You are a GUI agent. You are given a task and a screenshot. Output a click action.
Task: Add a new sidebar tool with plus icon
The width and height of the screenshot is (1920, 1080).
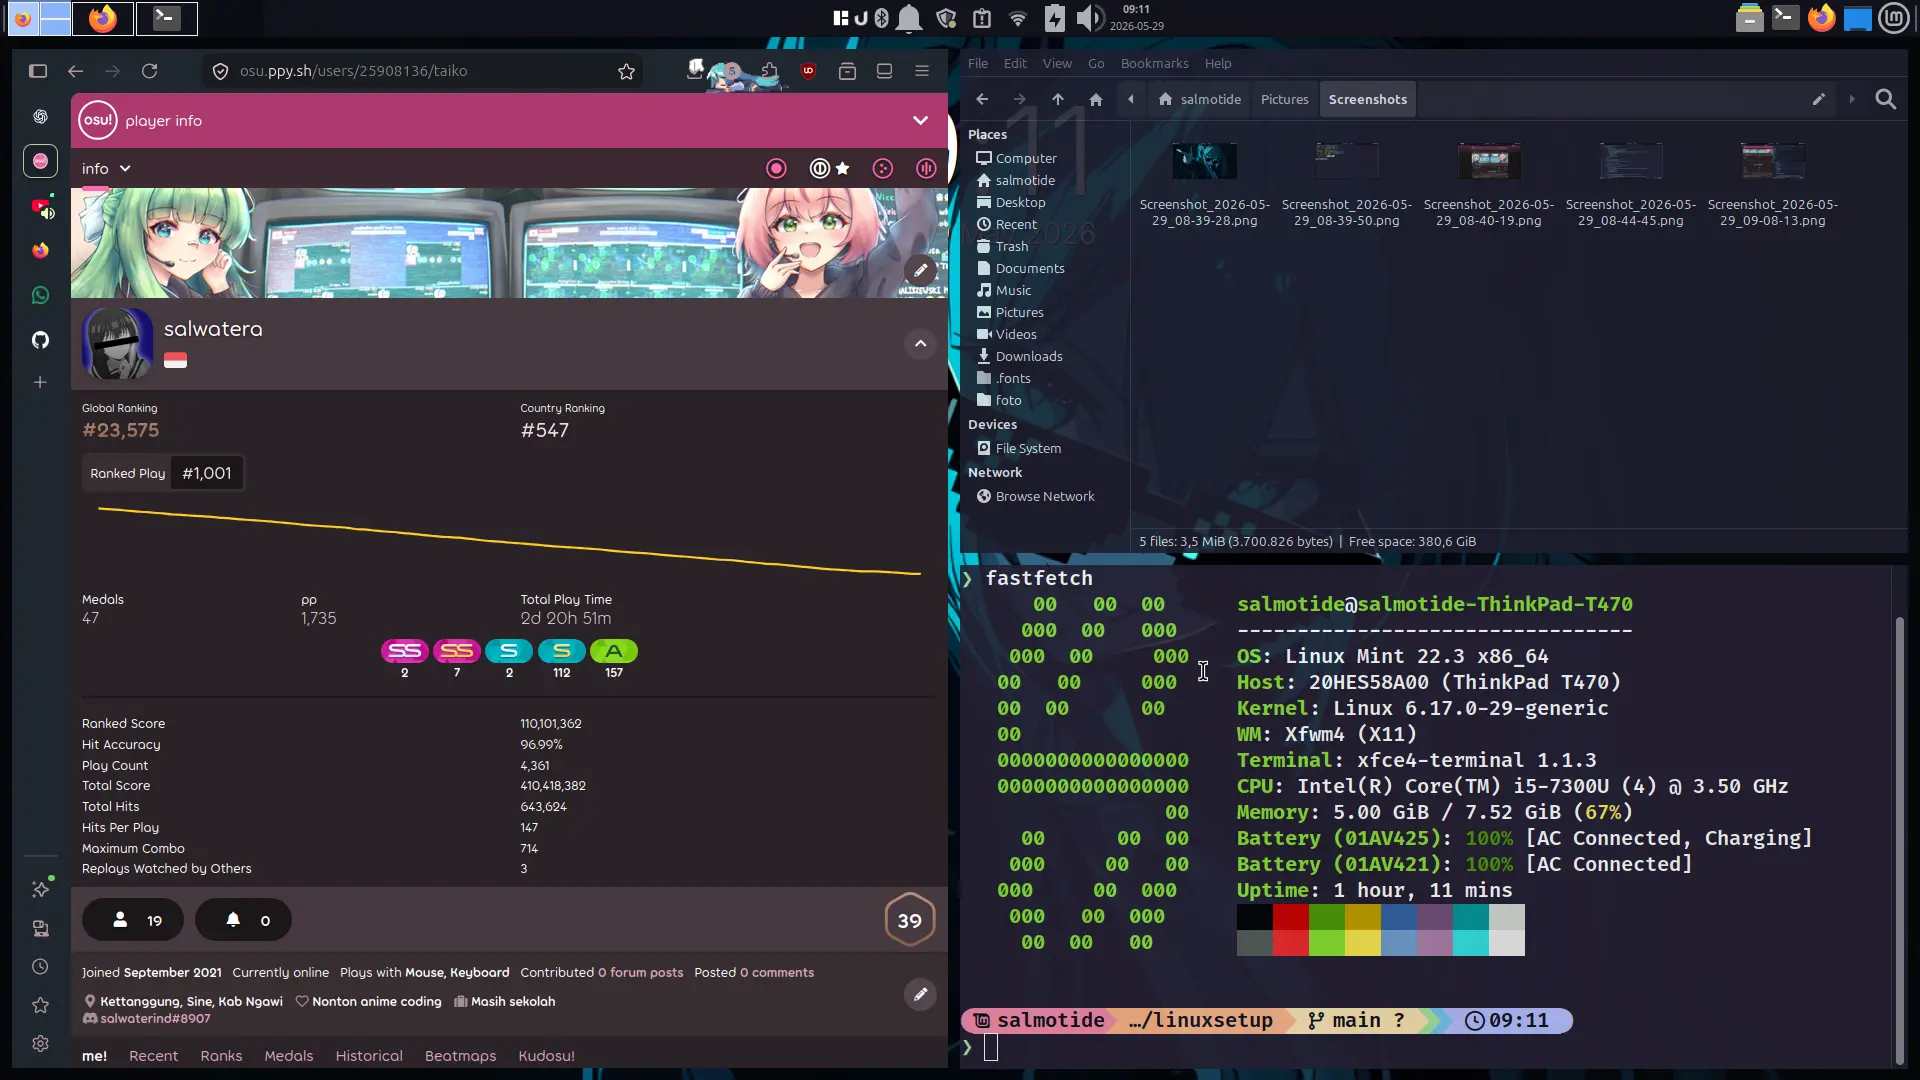coord(40,382)
